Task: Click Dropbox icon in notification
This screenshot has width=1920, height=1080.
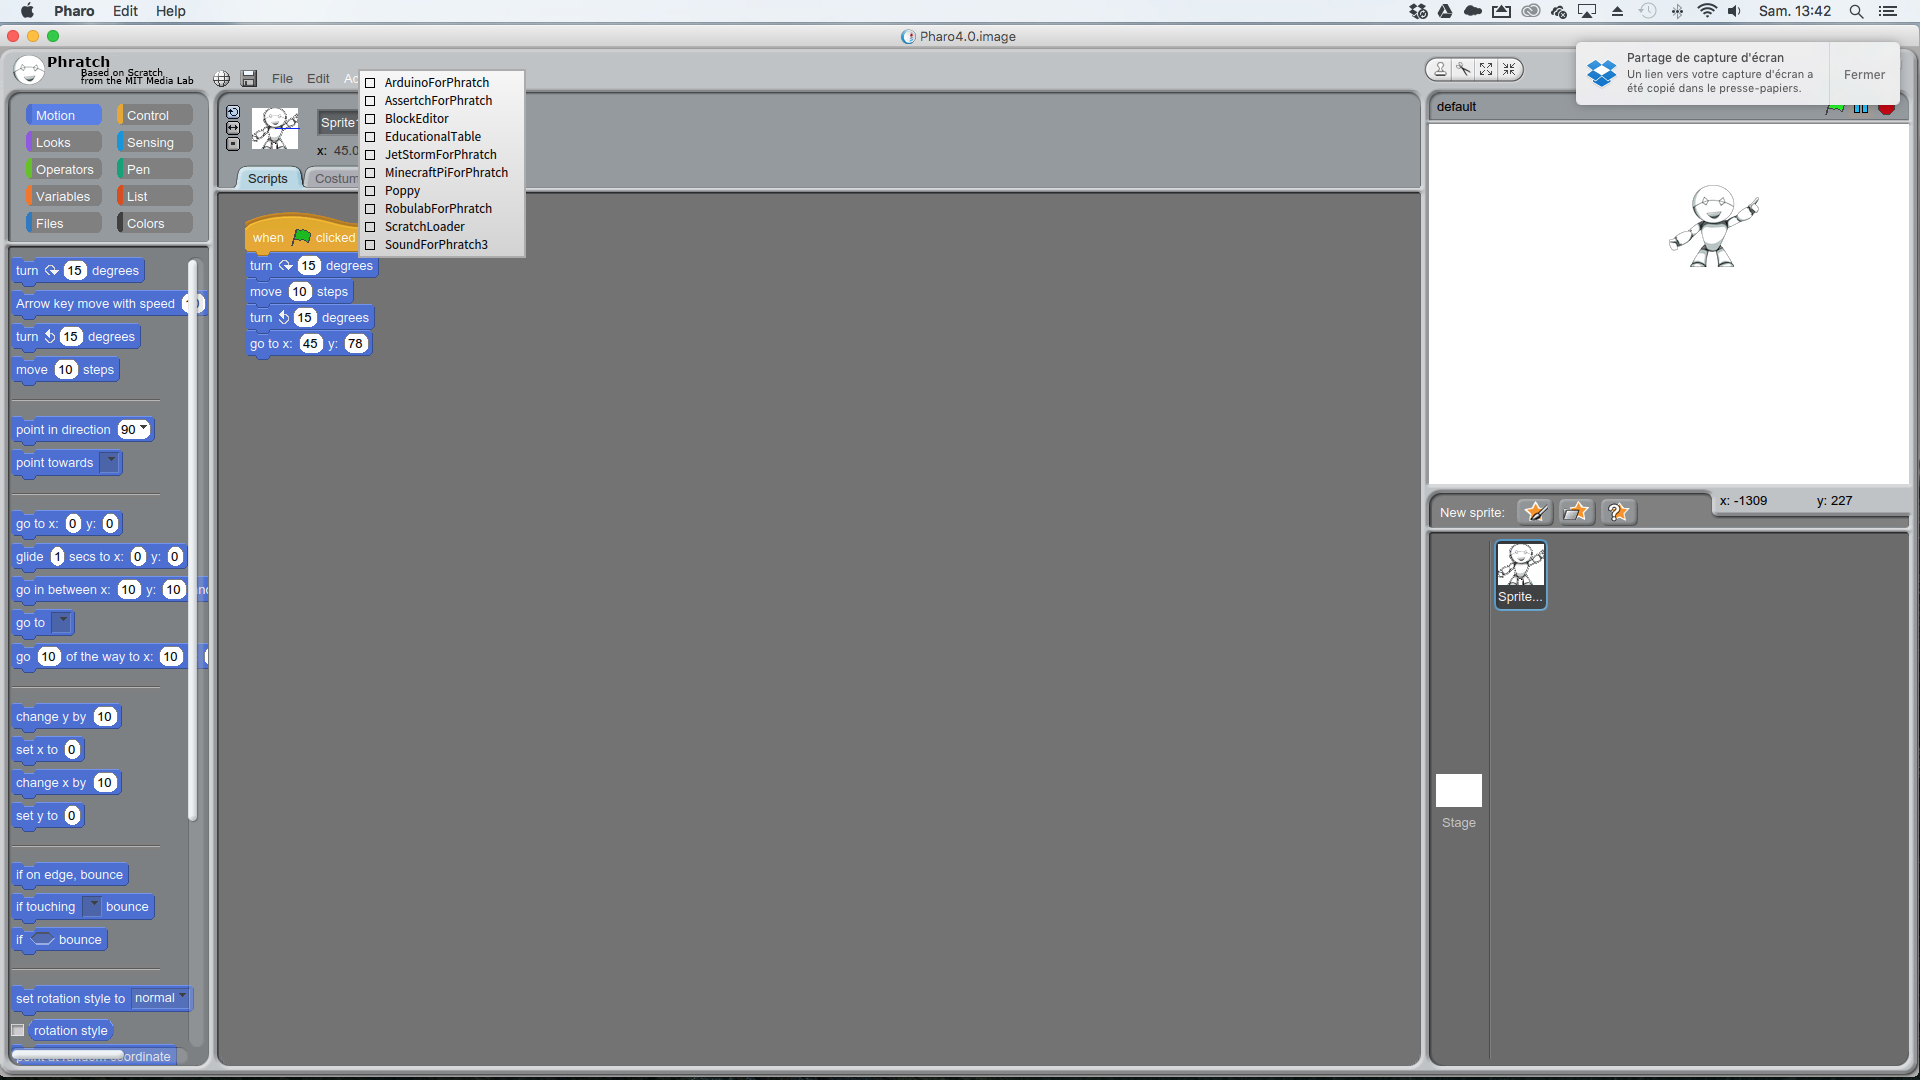Action: pos(1601,73)
